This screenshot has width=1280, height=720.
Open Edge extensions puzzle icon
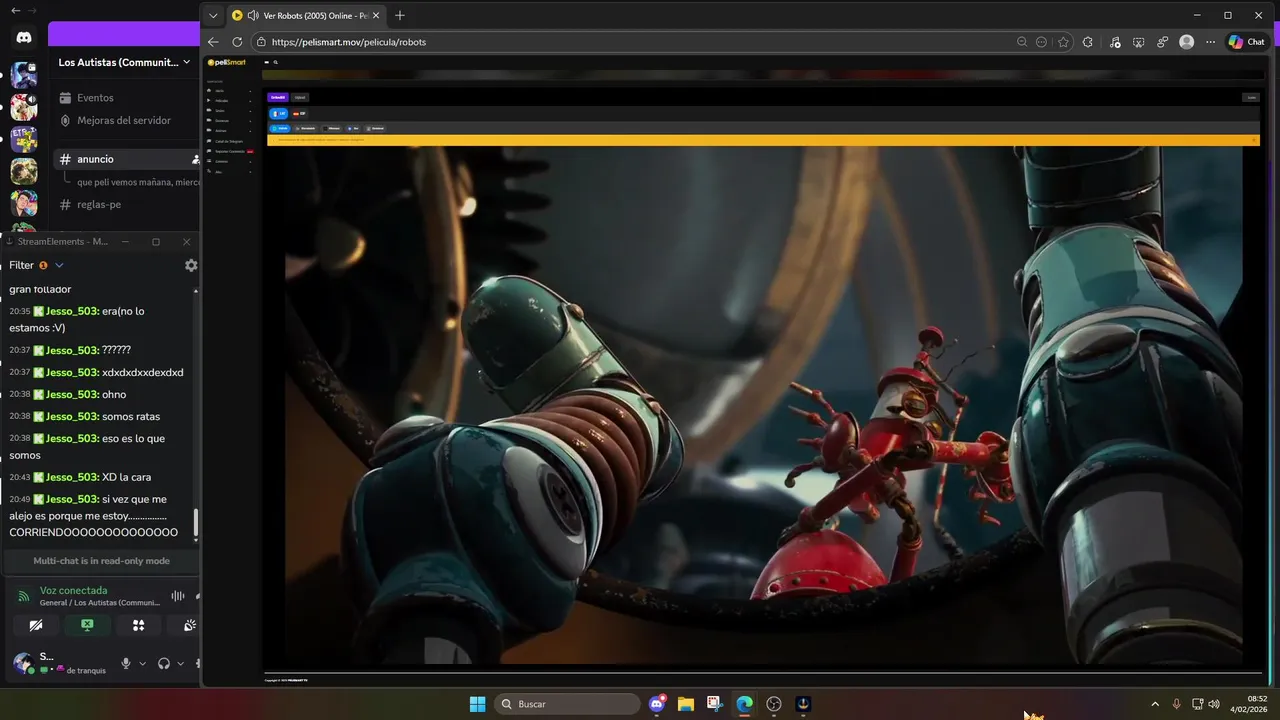(x=1088, y=42)
